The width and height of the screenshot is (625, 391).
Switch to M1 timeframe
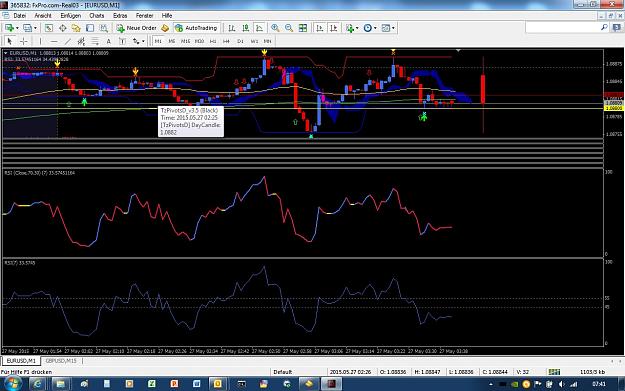(158, 41)
